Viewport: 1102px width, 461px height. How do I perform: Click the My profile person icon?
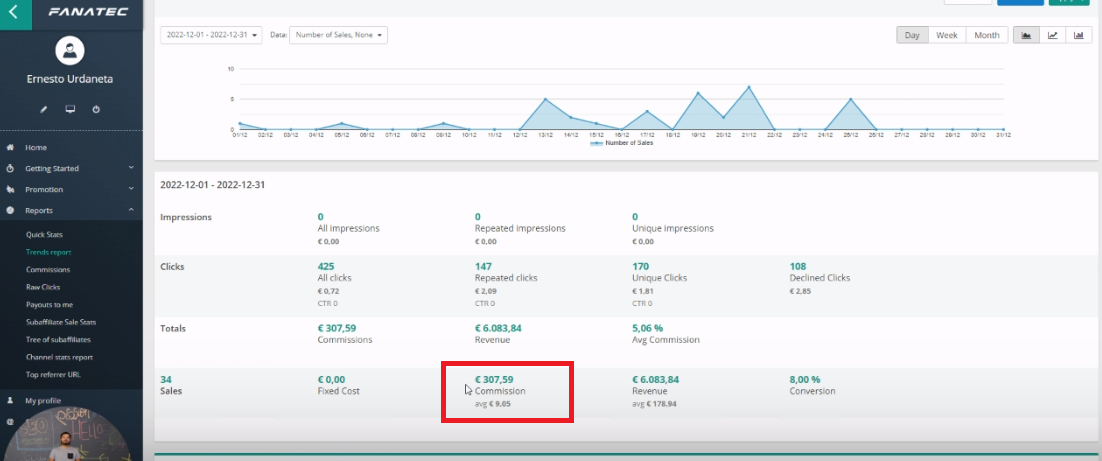point(11,401)
